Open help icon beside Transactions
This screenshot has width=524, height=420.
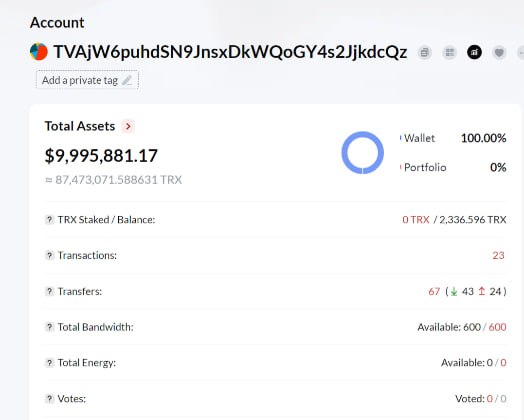(49, 256)
